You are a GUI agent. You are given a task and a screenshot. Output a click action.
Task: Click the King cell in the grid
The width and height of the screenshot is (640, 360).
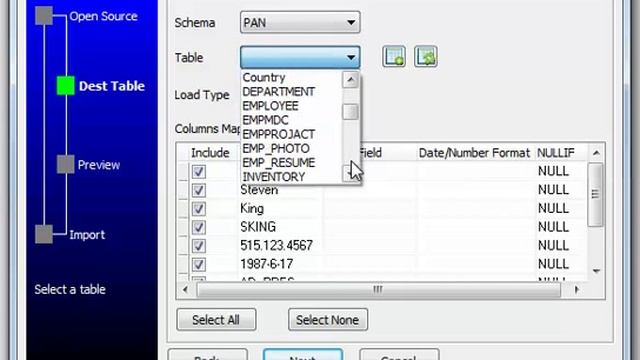tap(252, 209)
